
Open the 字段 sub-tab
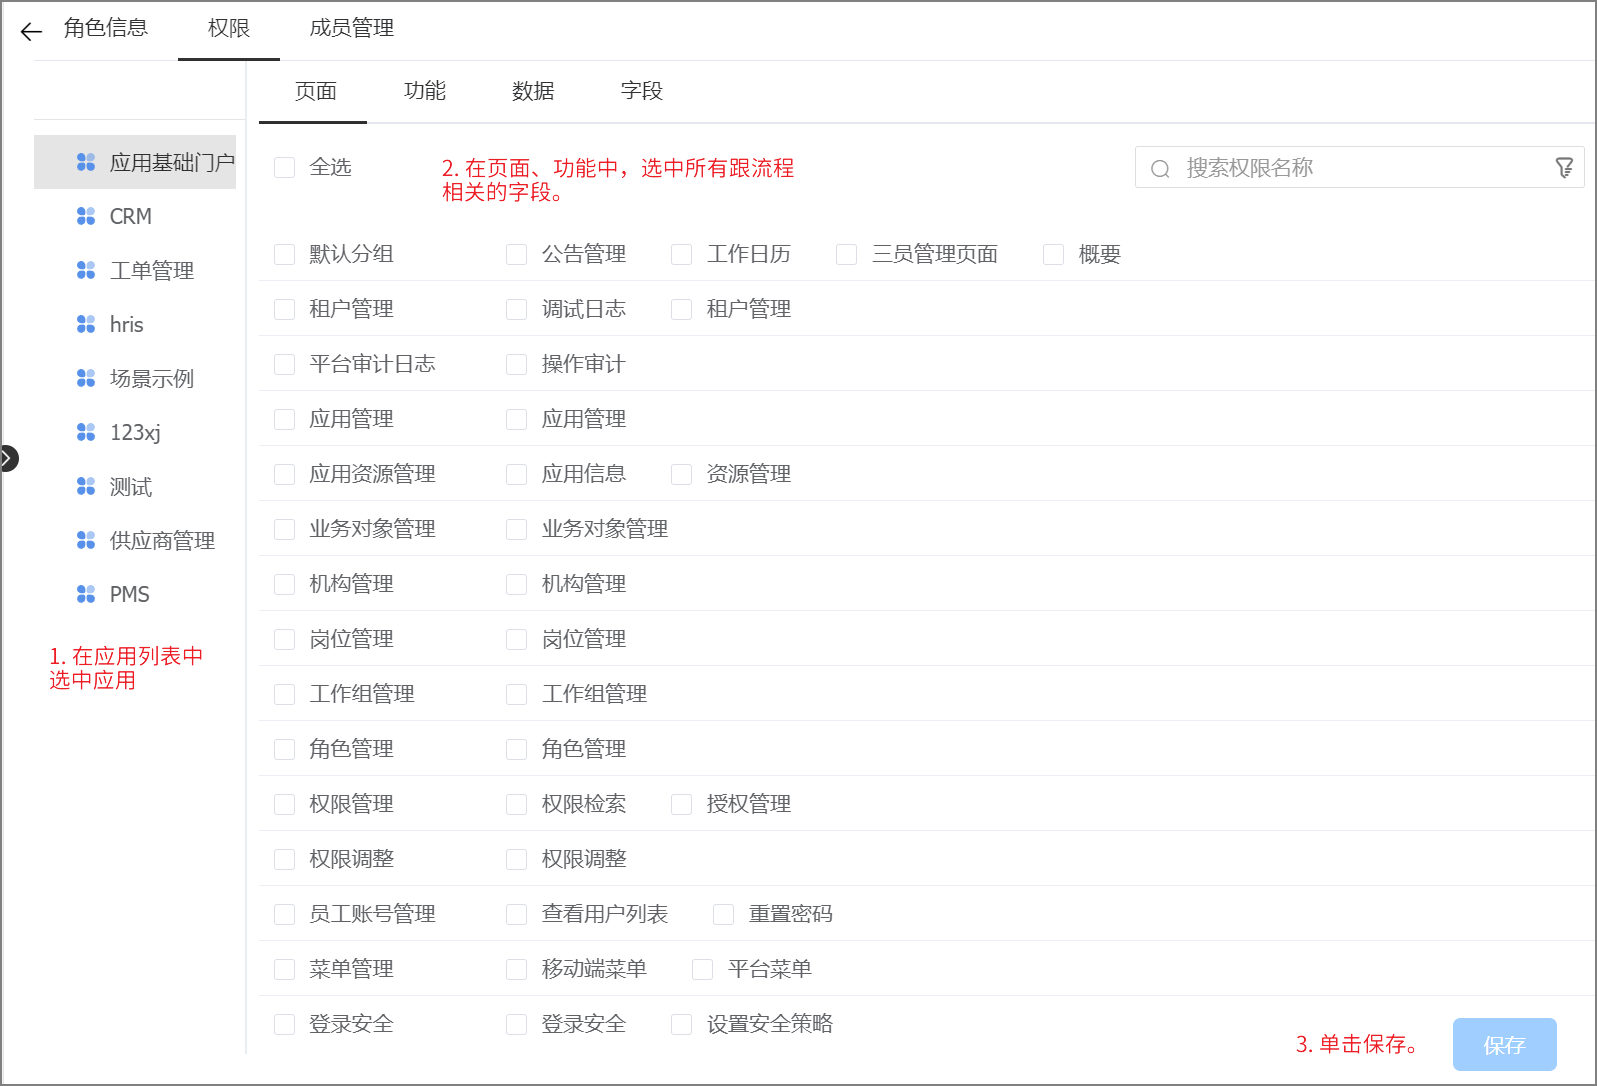tap(641, 91)
